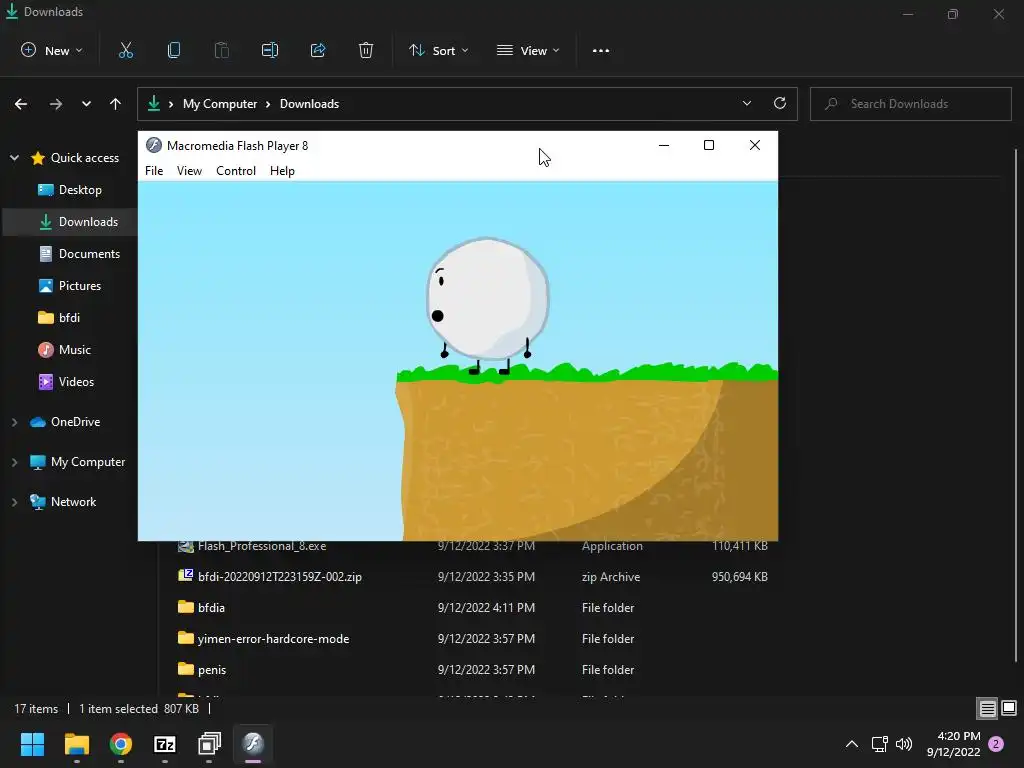Select Downloads in navigation pane
Image resolution: width=1024 pixels, height=768 pixels.
70,221
